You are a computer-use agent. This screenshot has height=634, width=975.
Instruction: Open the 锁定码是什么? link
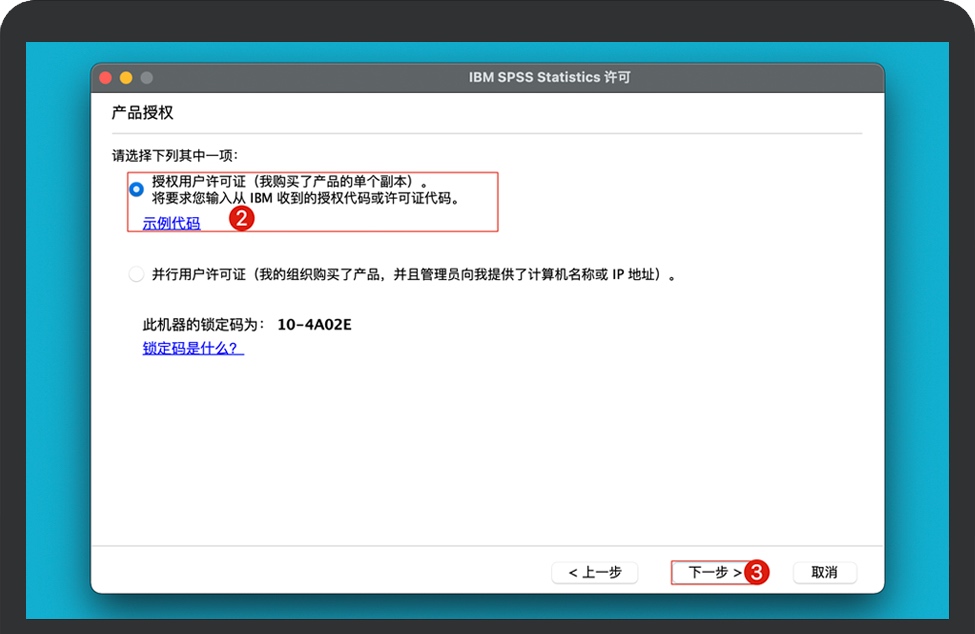click(x=193, y=348)
